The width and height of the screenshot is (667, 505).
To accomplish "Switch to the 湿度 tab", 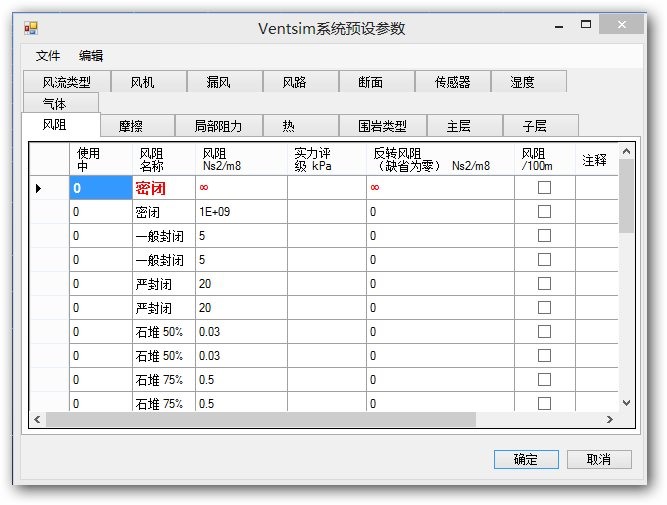I will coord(529,82).
